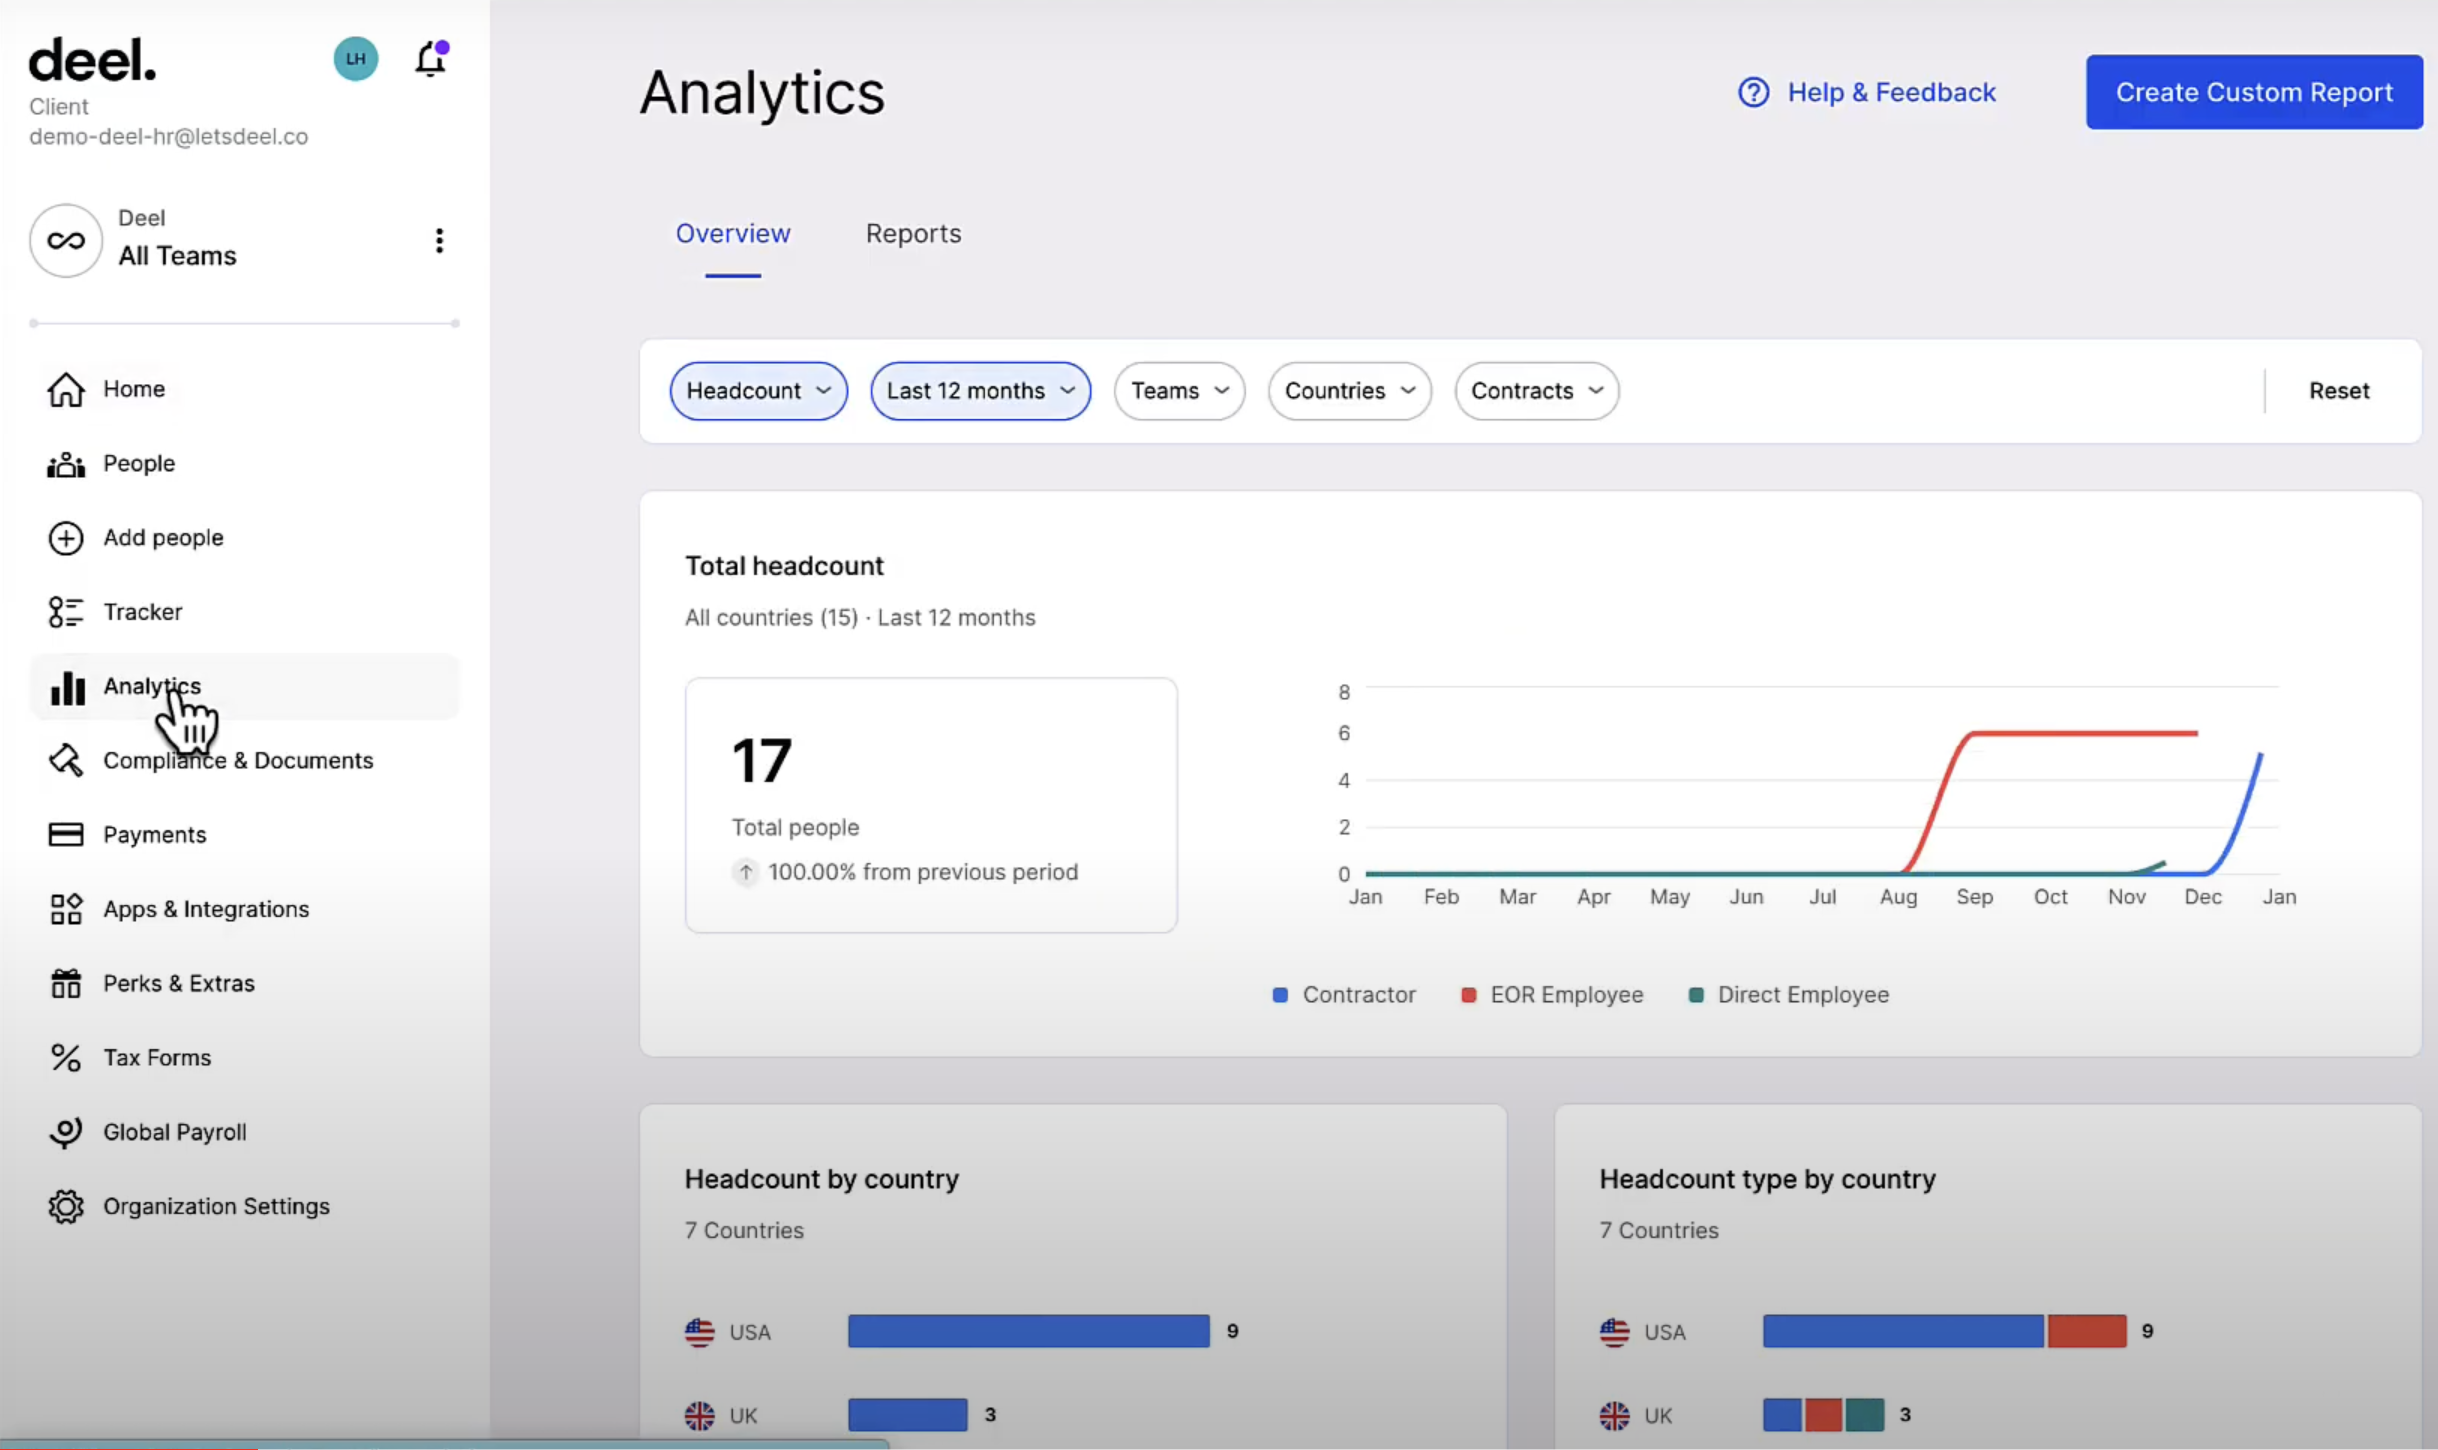Select the Overview tab
2438x1450 pixels.
click(733, 233)
